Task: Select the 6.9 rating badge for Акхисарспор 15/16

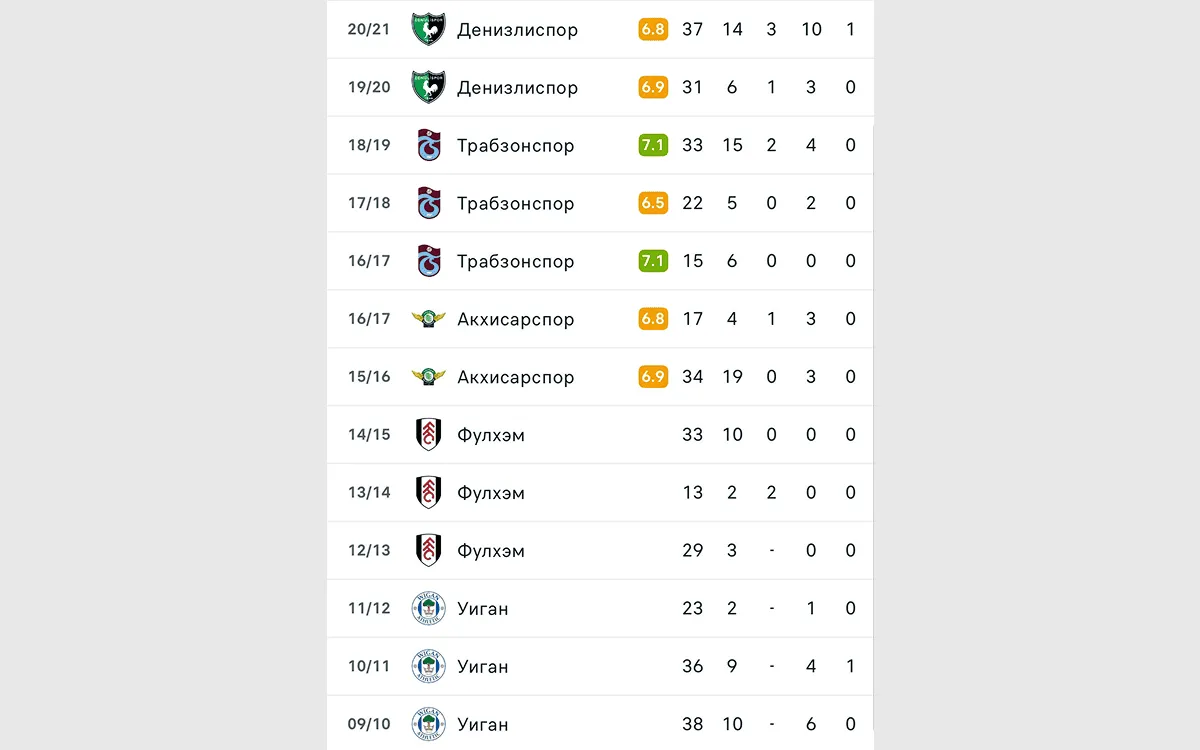Action: click(x=652, y=377)
